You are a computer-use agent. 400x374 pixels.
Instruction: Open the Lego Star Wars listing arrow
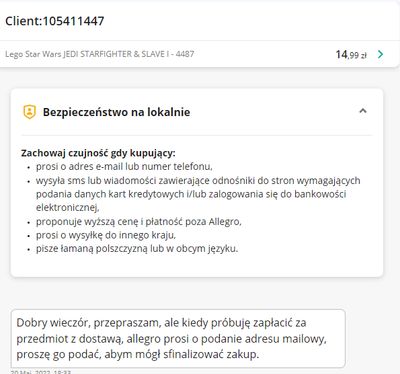coord(380,54)
